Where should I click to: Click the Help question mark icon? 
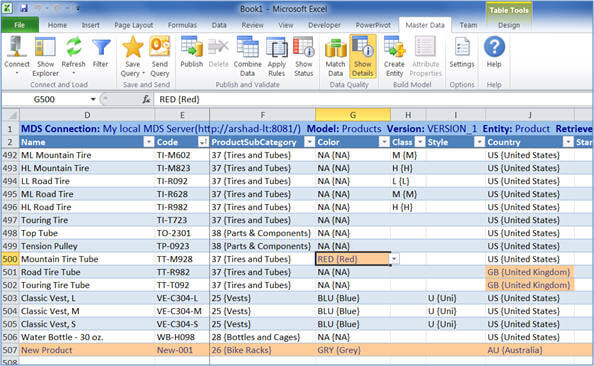point(494,47)
